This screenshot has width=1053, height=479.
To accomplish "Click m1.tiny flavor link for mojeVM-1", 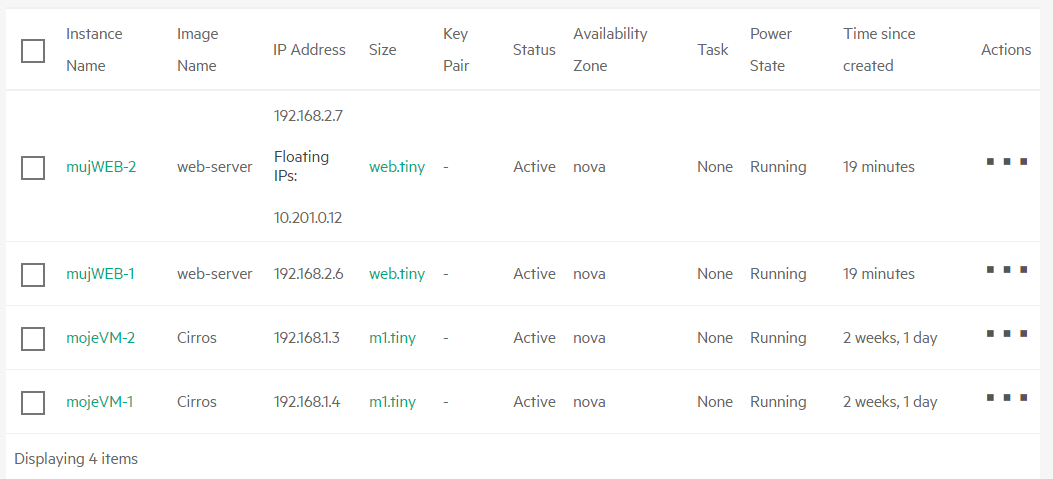I will [x=392, y=401].
